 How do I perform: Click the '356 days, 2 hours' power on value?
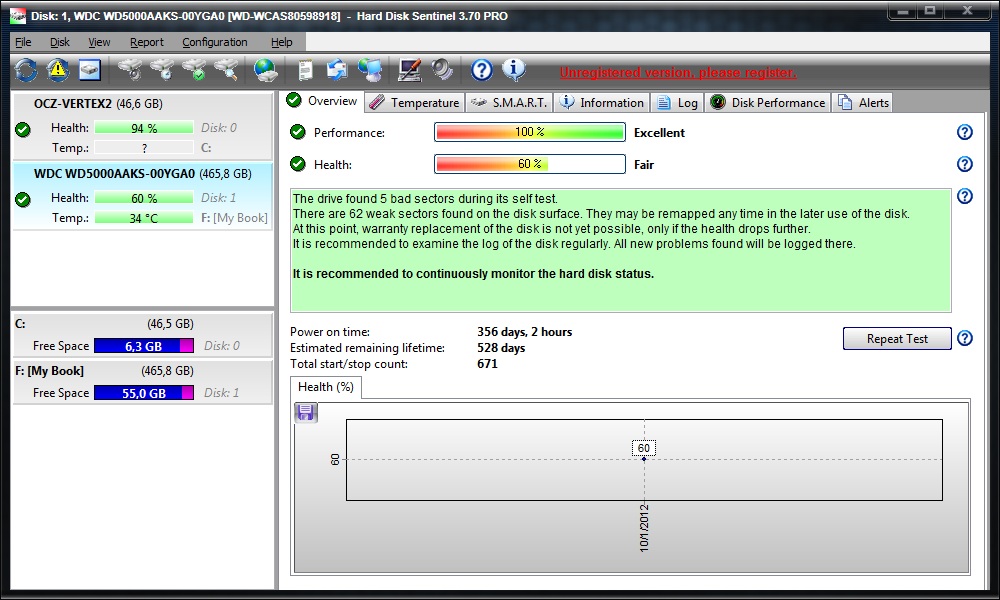coord(525,332)
